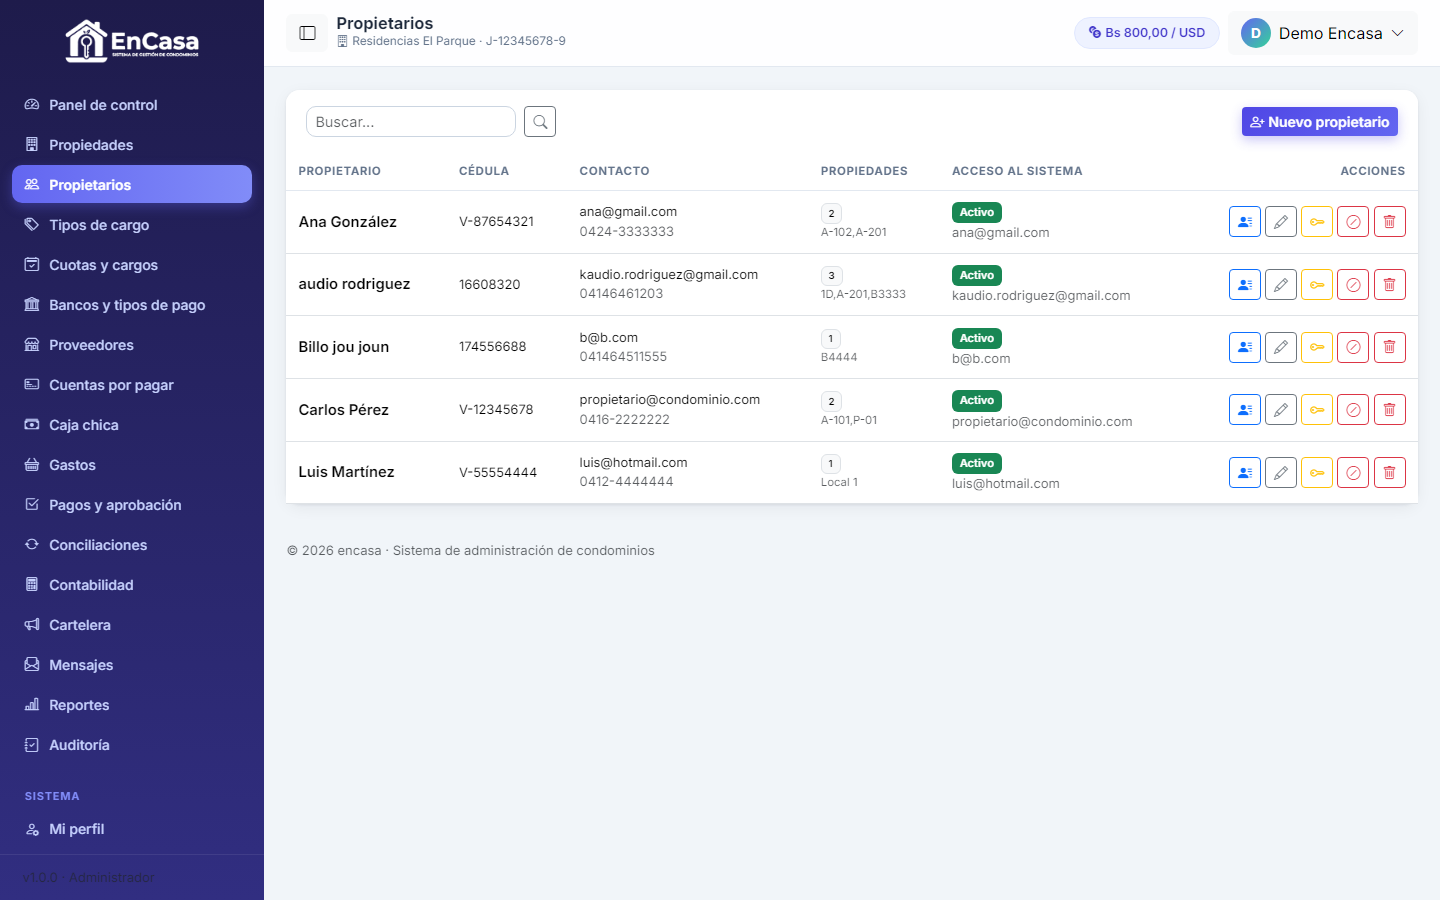Delete owner Luis Martínez
The height and width of the screenshot is (900, 1440).
[1390, 473]
